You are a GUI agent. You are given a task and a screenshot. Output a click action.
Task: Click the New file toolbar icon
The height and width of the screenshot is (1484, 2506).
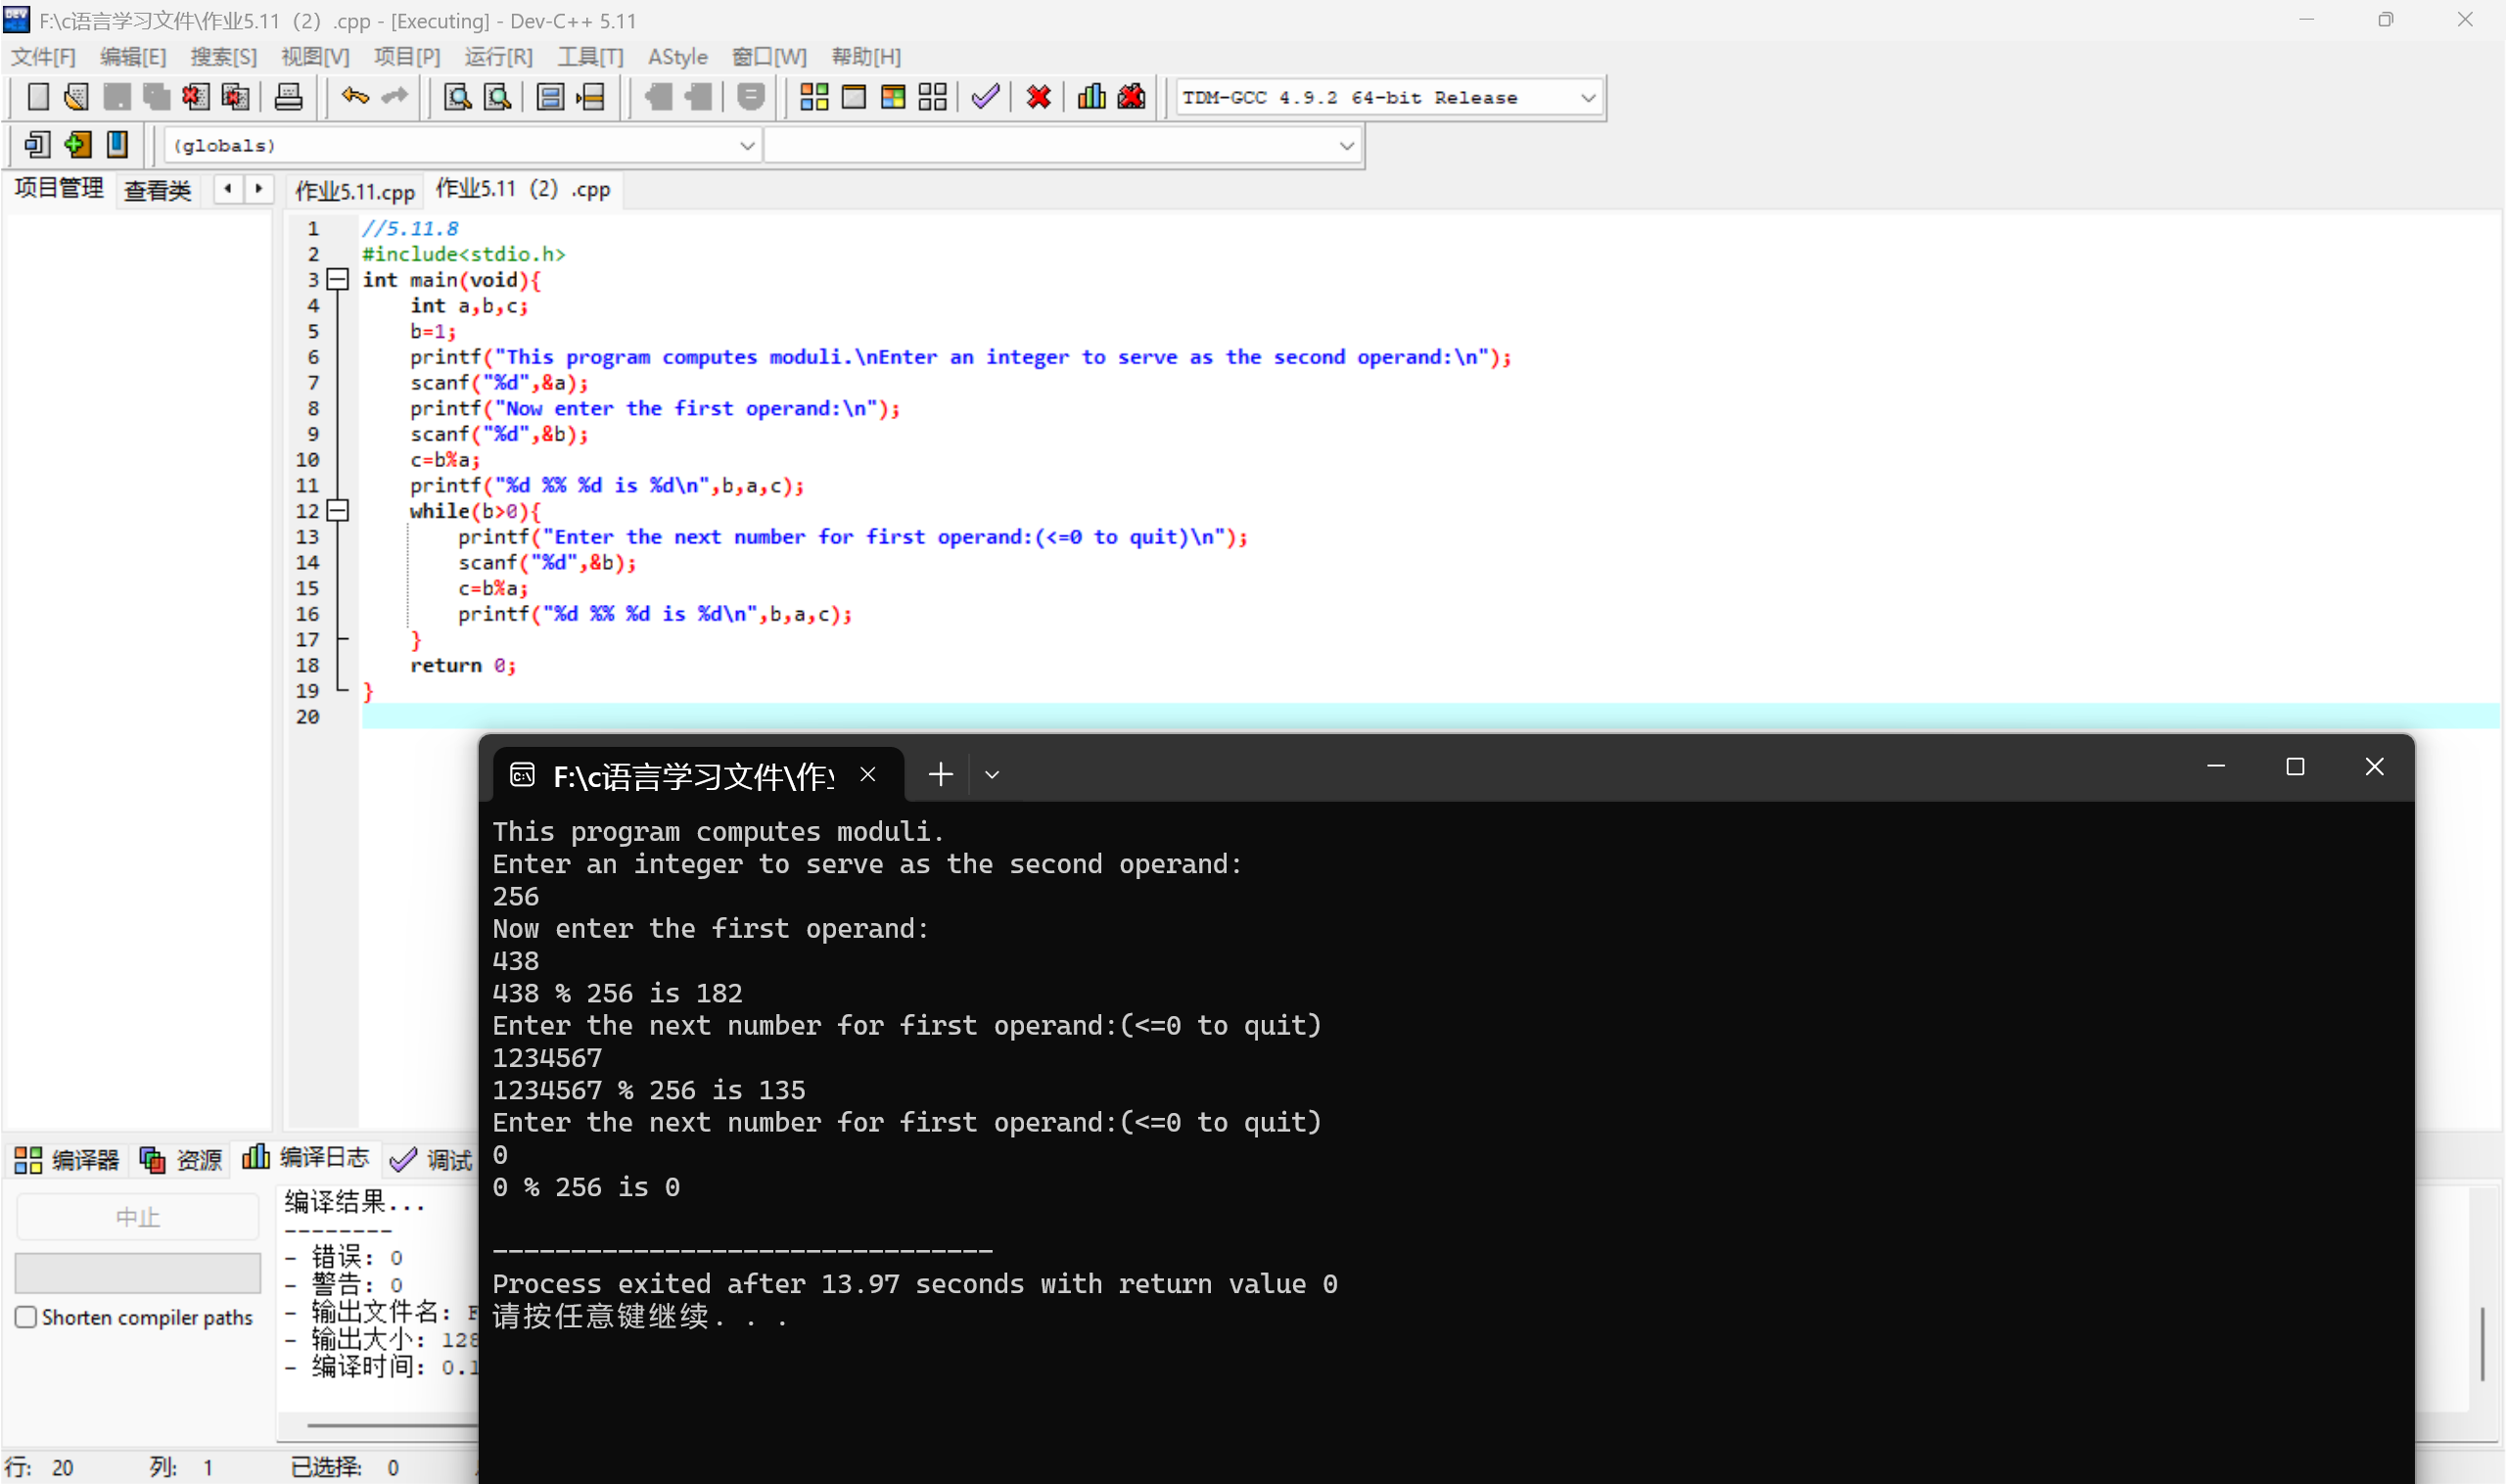tap(38, 97)
